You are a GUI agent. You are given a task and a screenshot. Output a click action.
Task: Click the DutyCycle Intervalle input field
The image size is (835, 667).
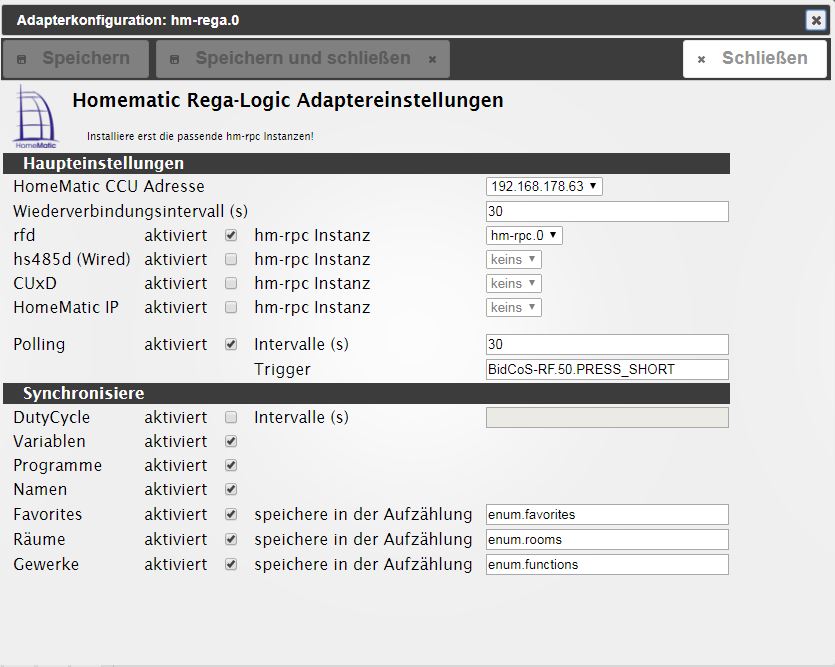(x=607, y=417)
